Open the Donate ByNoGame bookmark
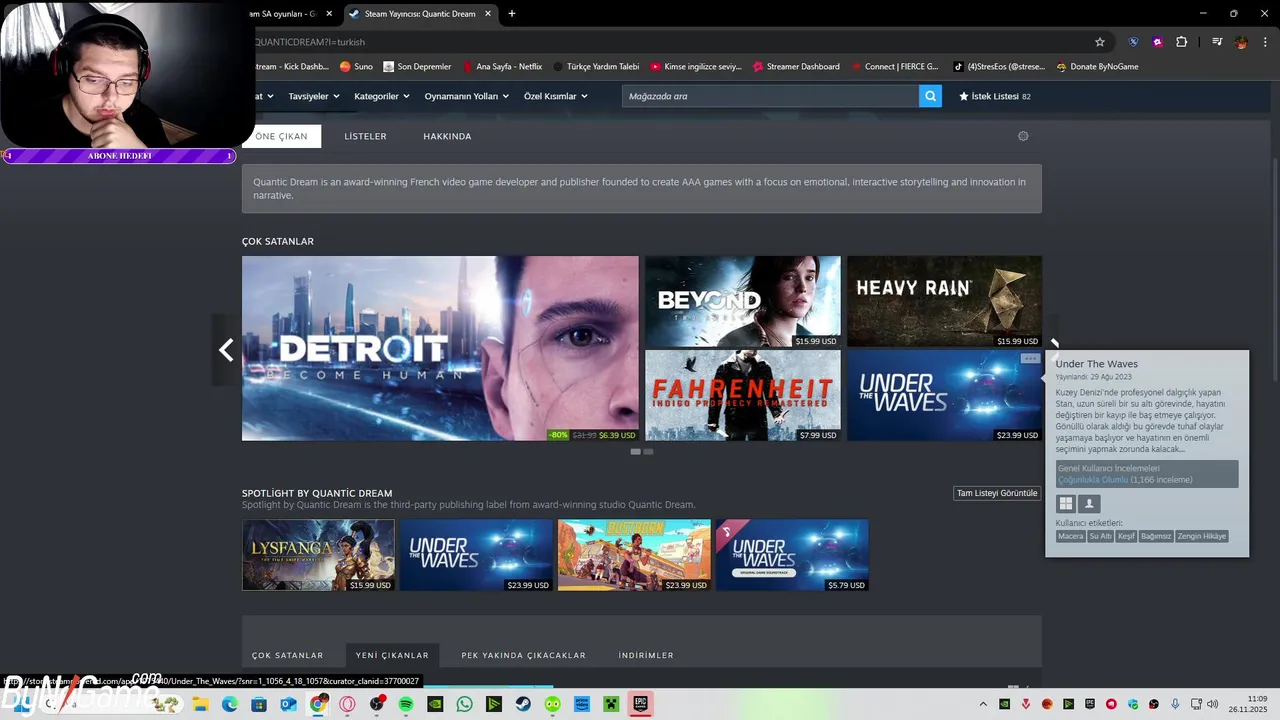The width and height of the screenshot is (1280, 720). pos(1097,67)
